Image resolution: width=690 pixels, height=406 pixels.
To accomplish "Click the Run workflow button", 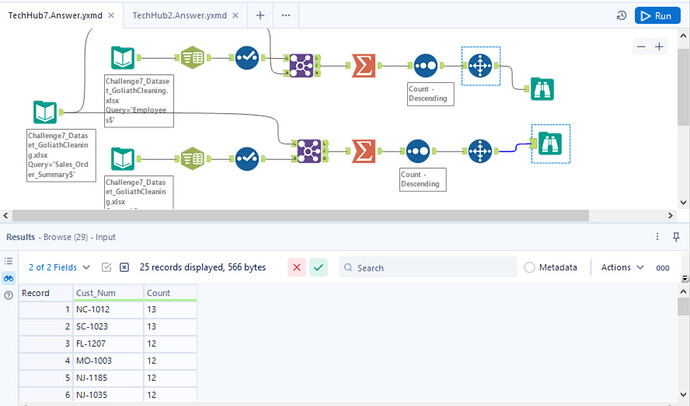I will pos(656,16).
